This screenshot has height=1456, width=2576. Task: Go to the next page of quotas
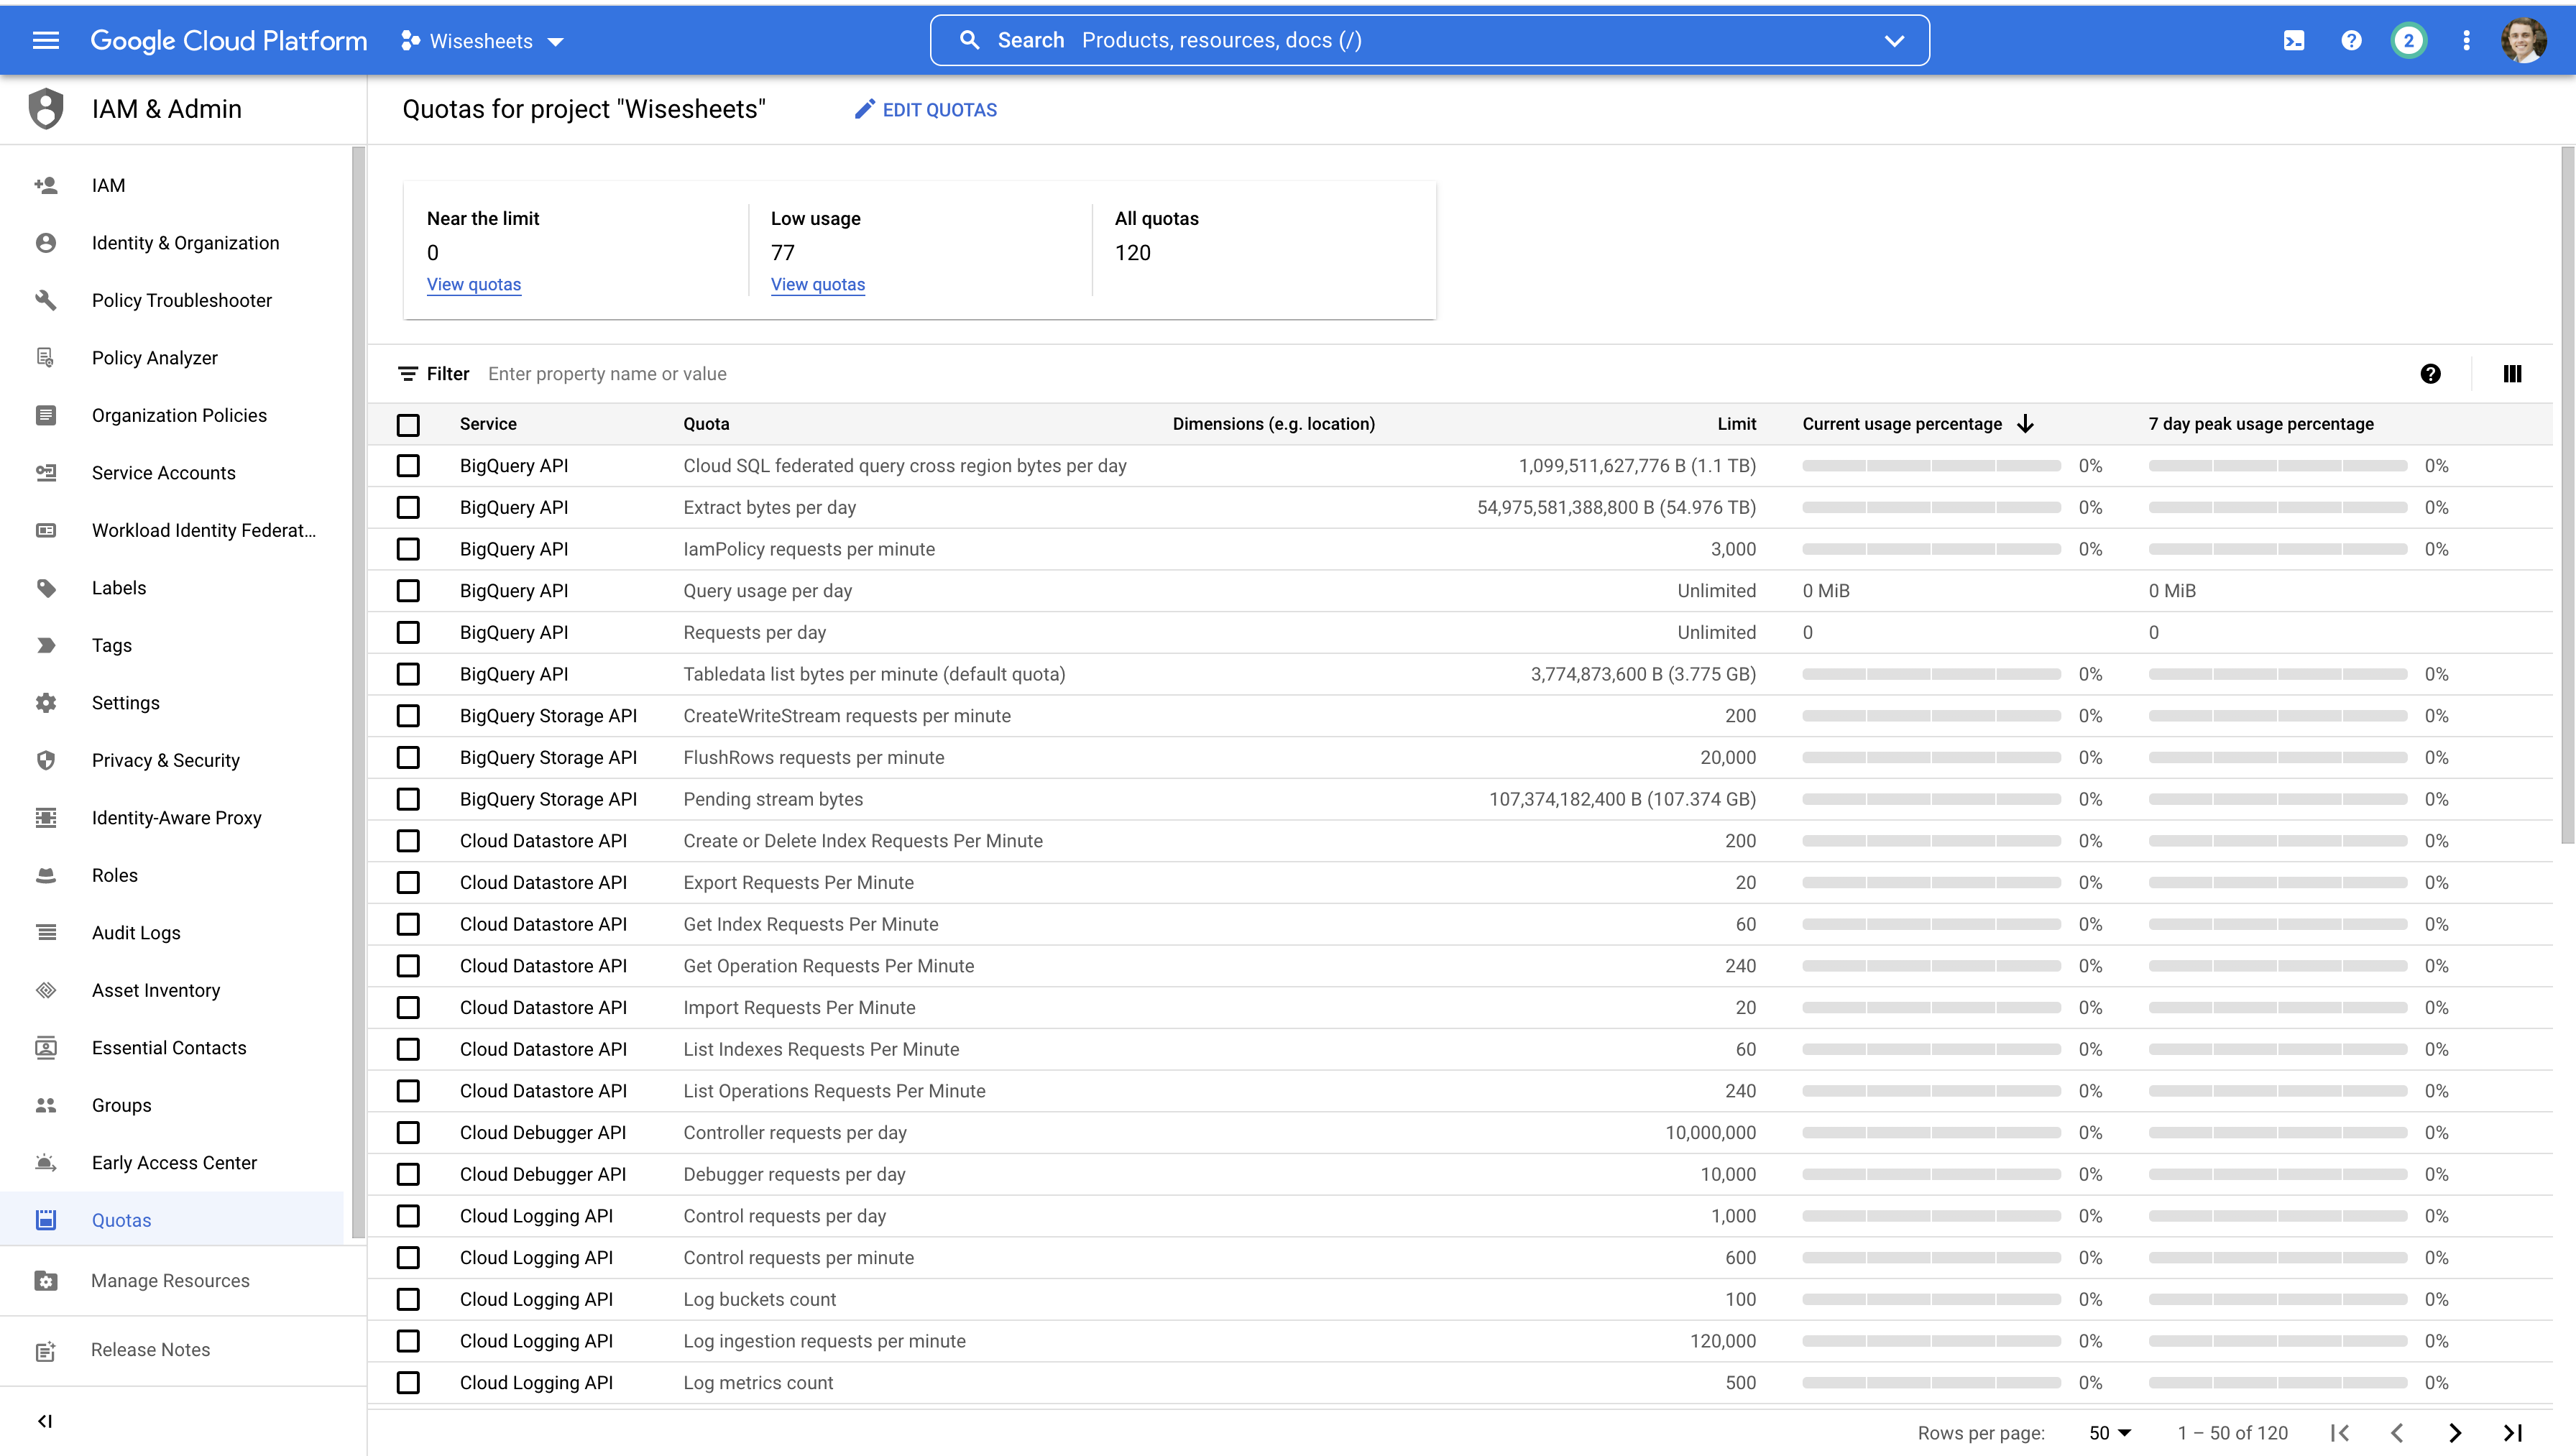coord(2455,1433)
